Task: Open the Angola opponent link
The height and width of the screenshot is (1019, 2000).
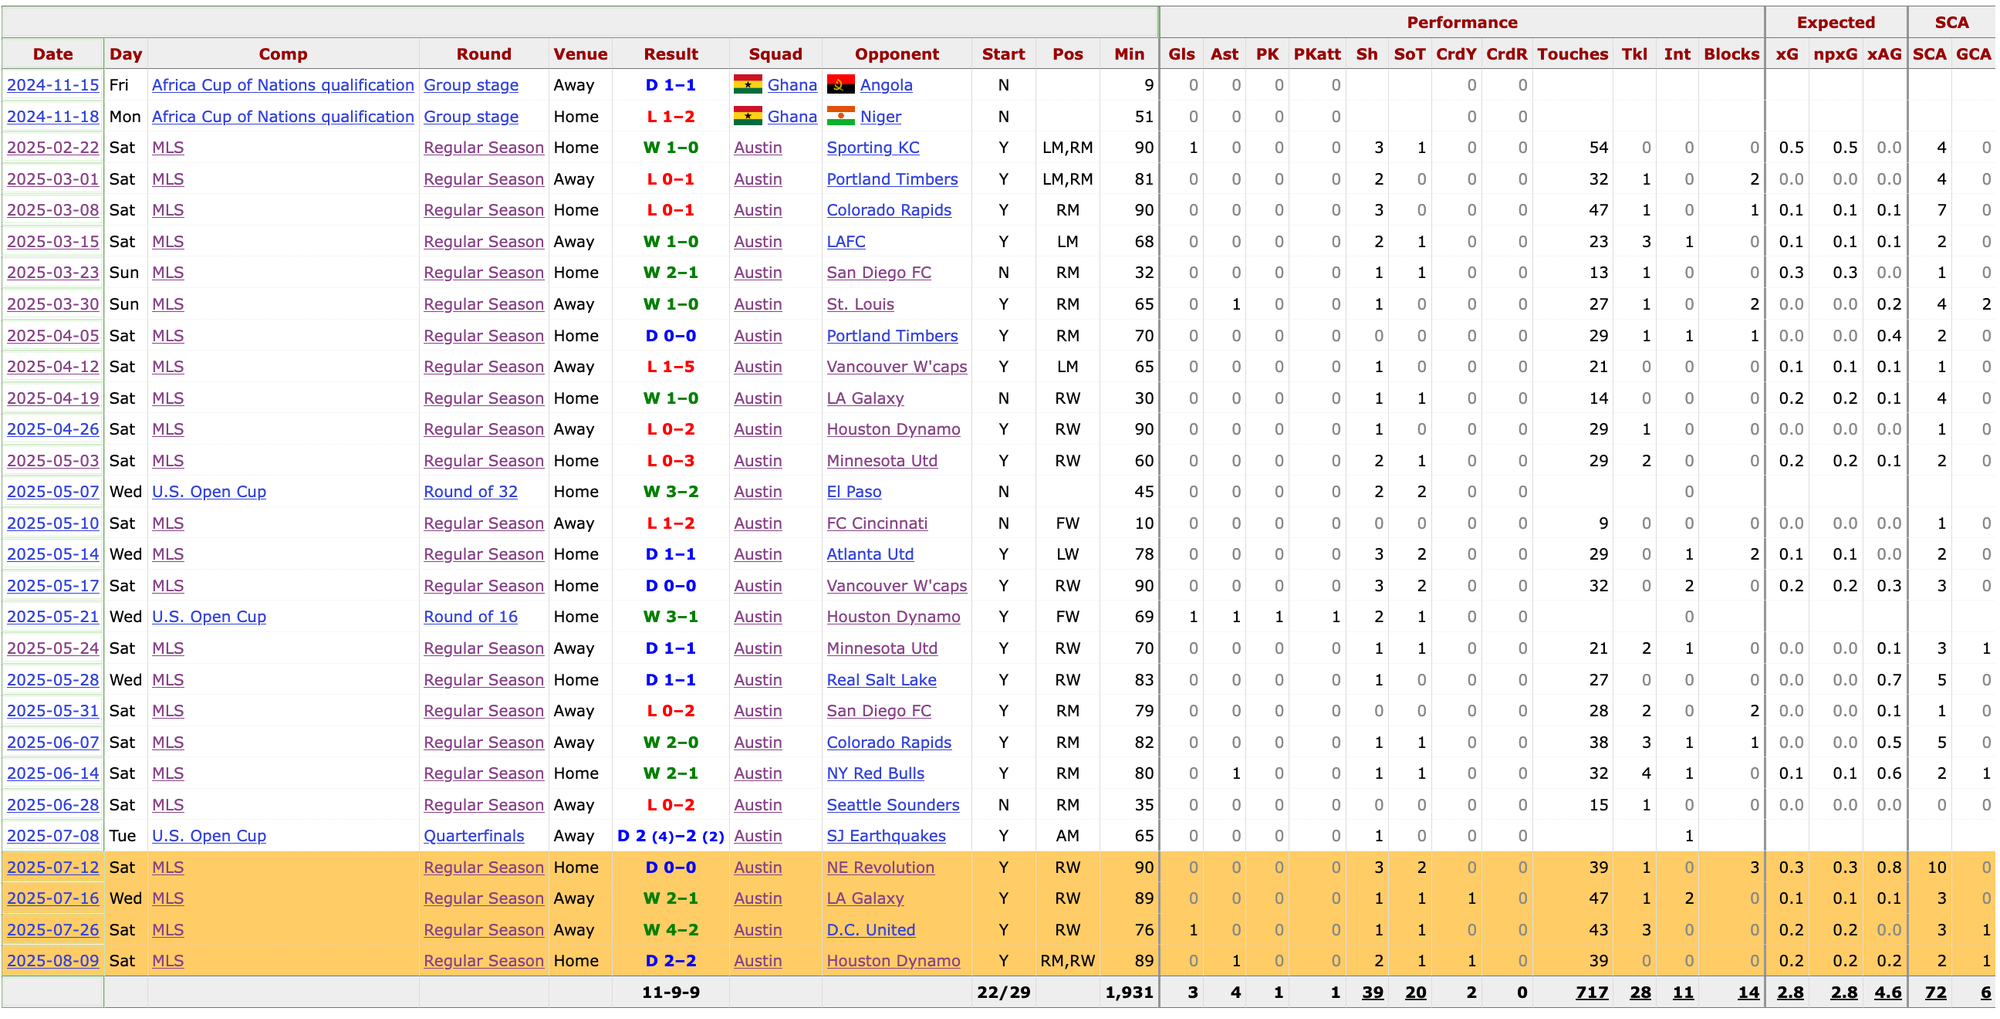Action: click(x=886, y=85)
